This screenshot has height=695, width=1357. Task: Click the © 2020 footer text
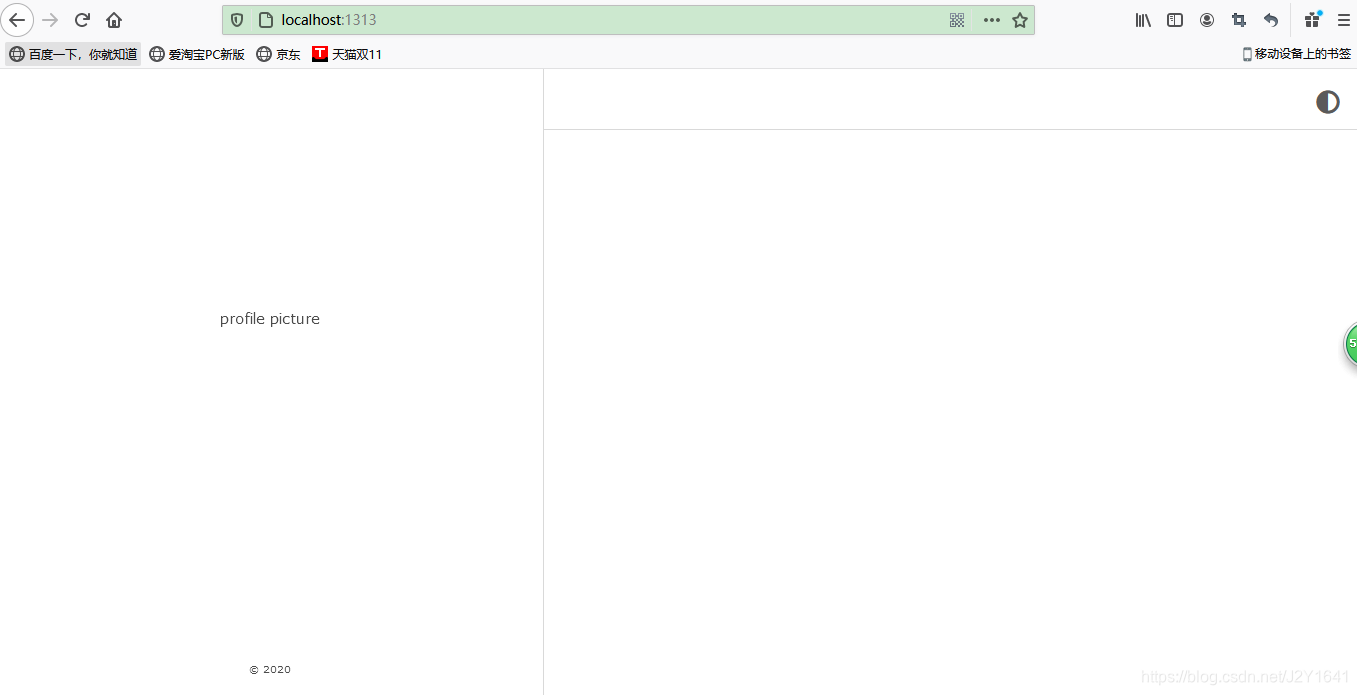[x=270, y=670]
